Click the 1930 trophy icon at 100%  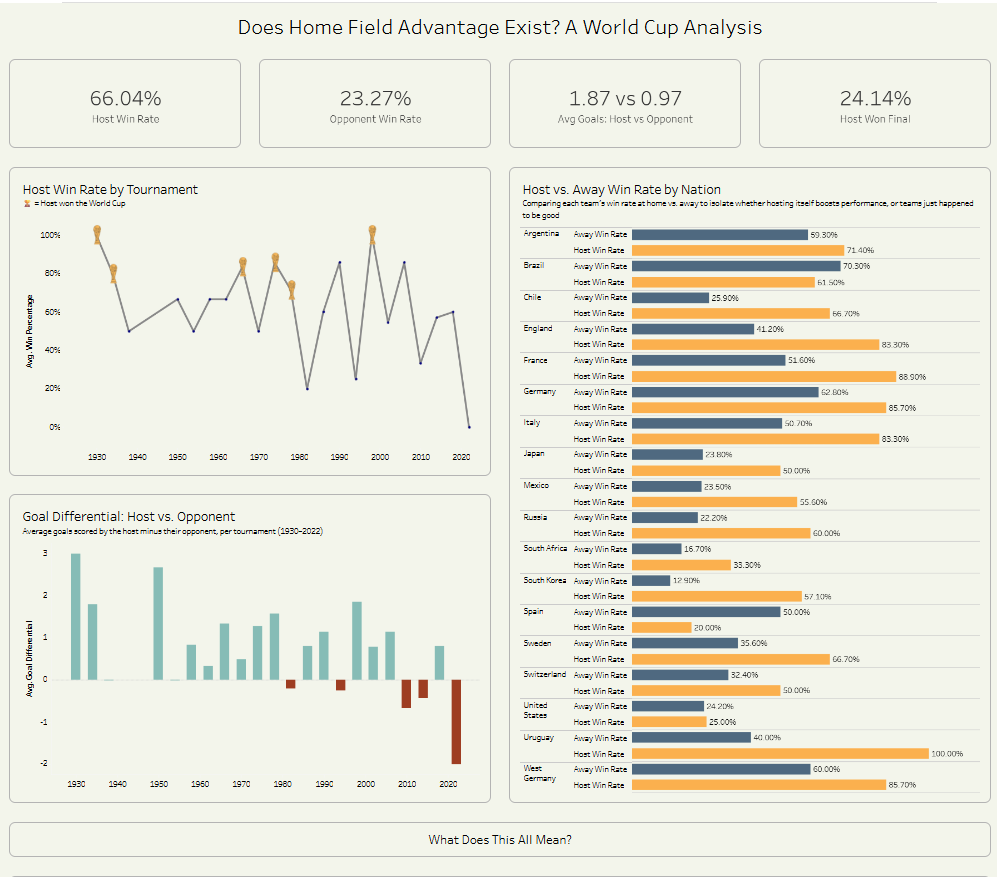97,235
